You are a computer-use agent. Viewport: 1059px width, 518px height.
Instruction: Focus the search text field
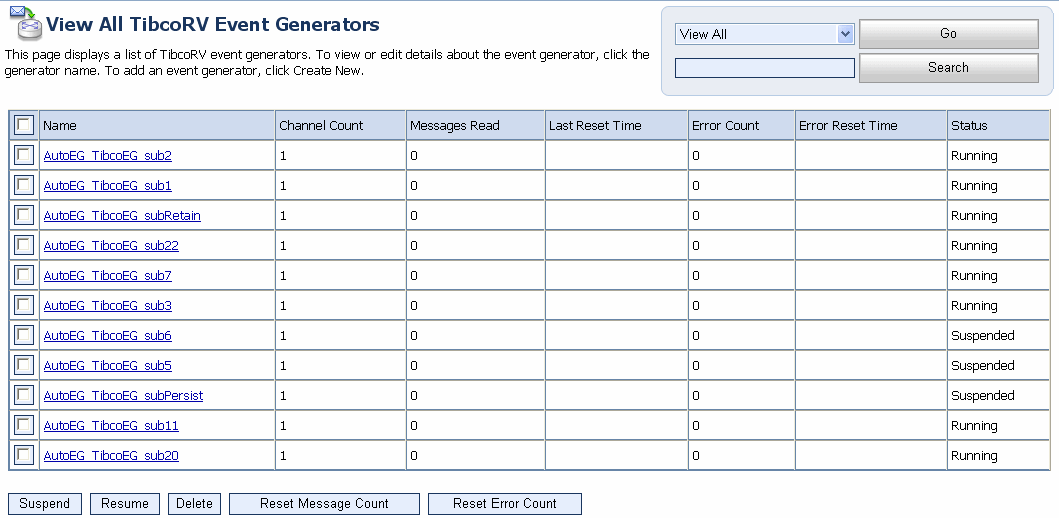tap(765, 68)
